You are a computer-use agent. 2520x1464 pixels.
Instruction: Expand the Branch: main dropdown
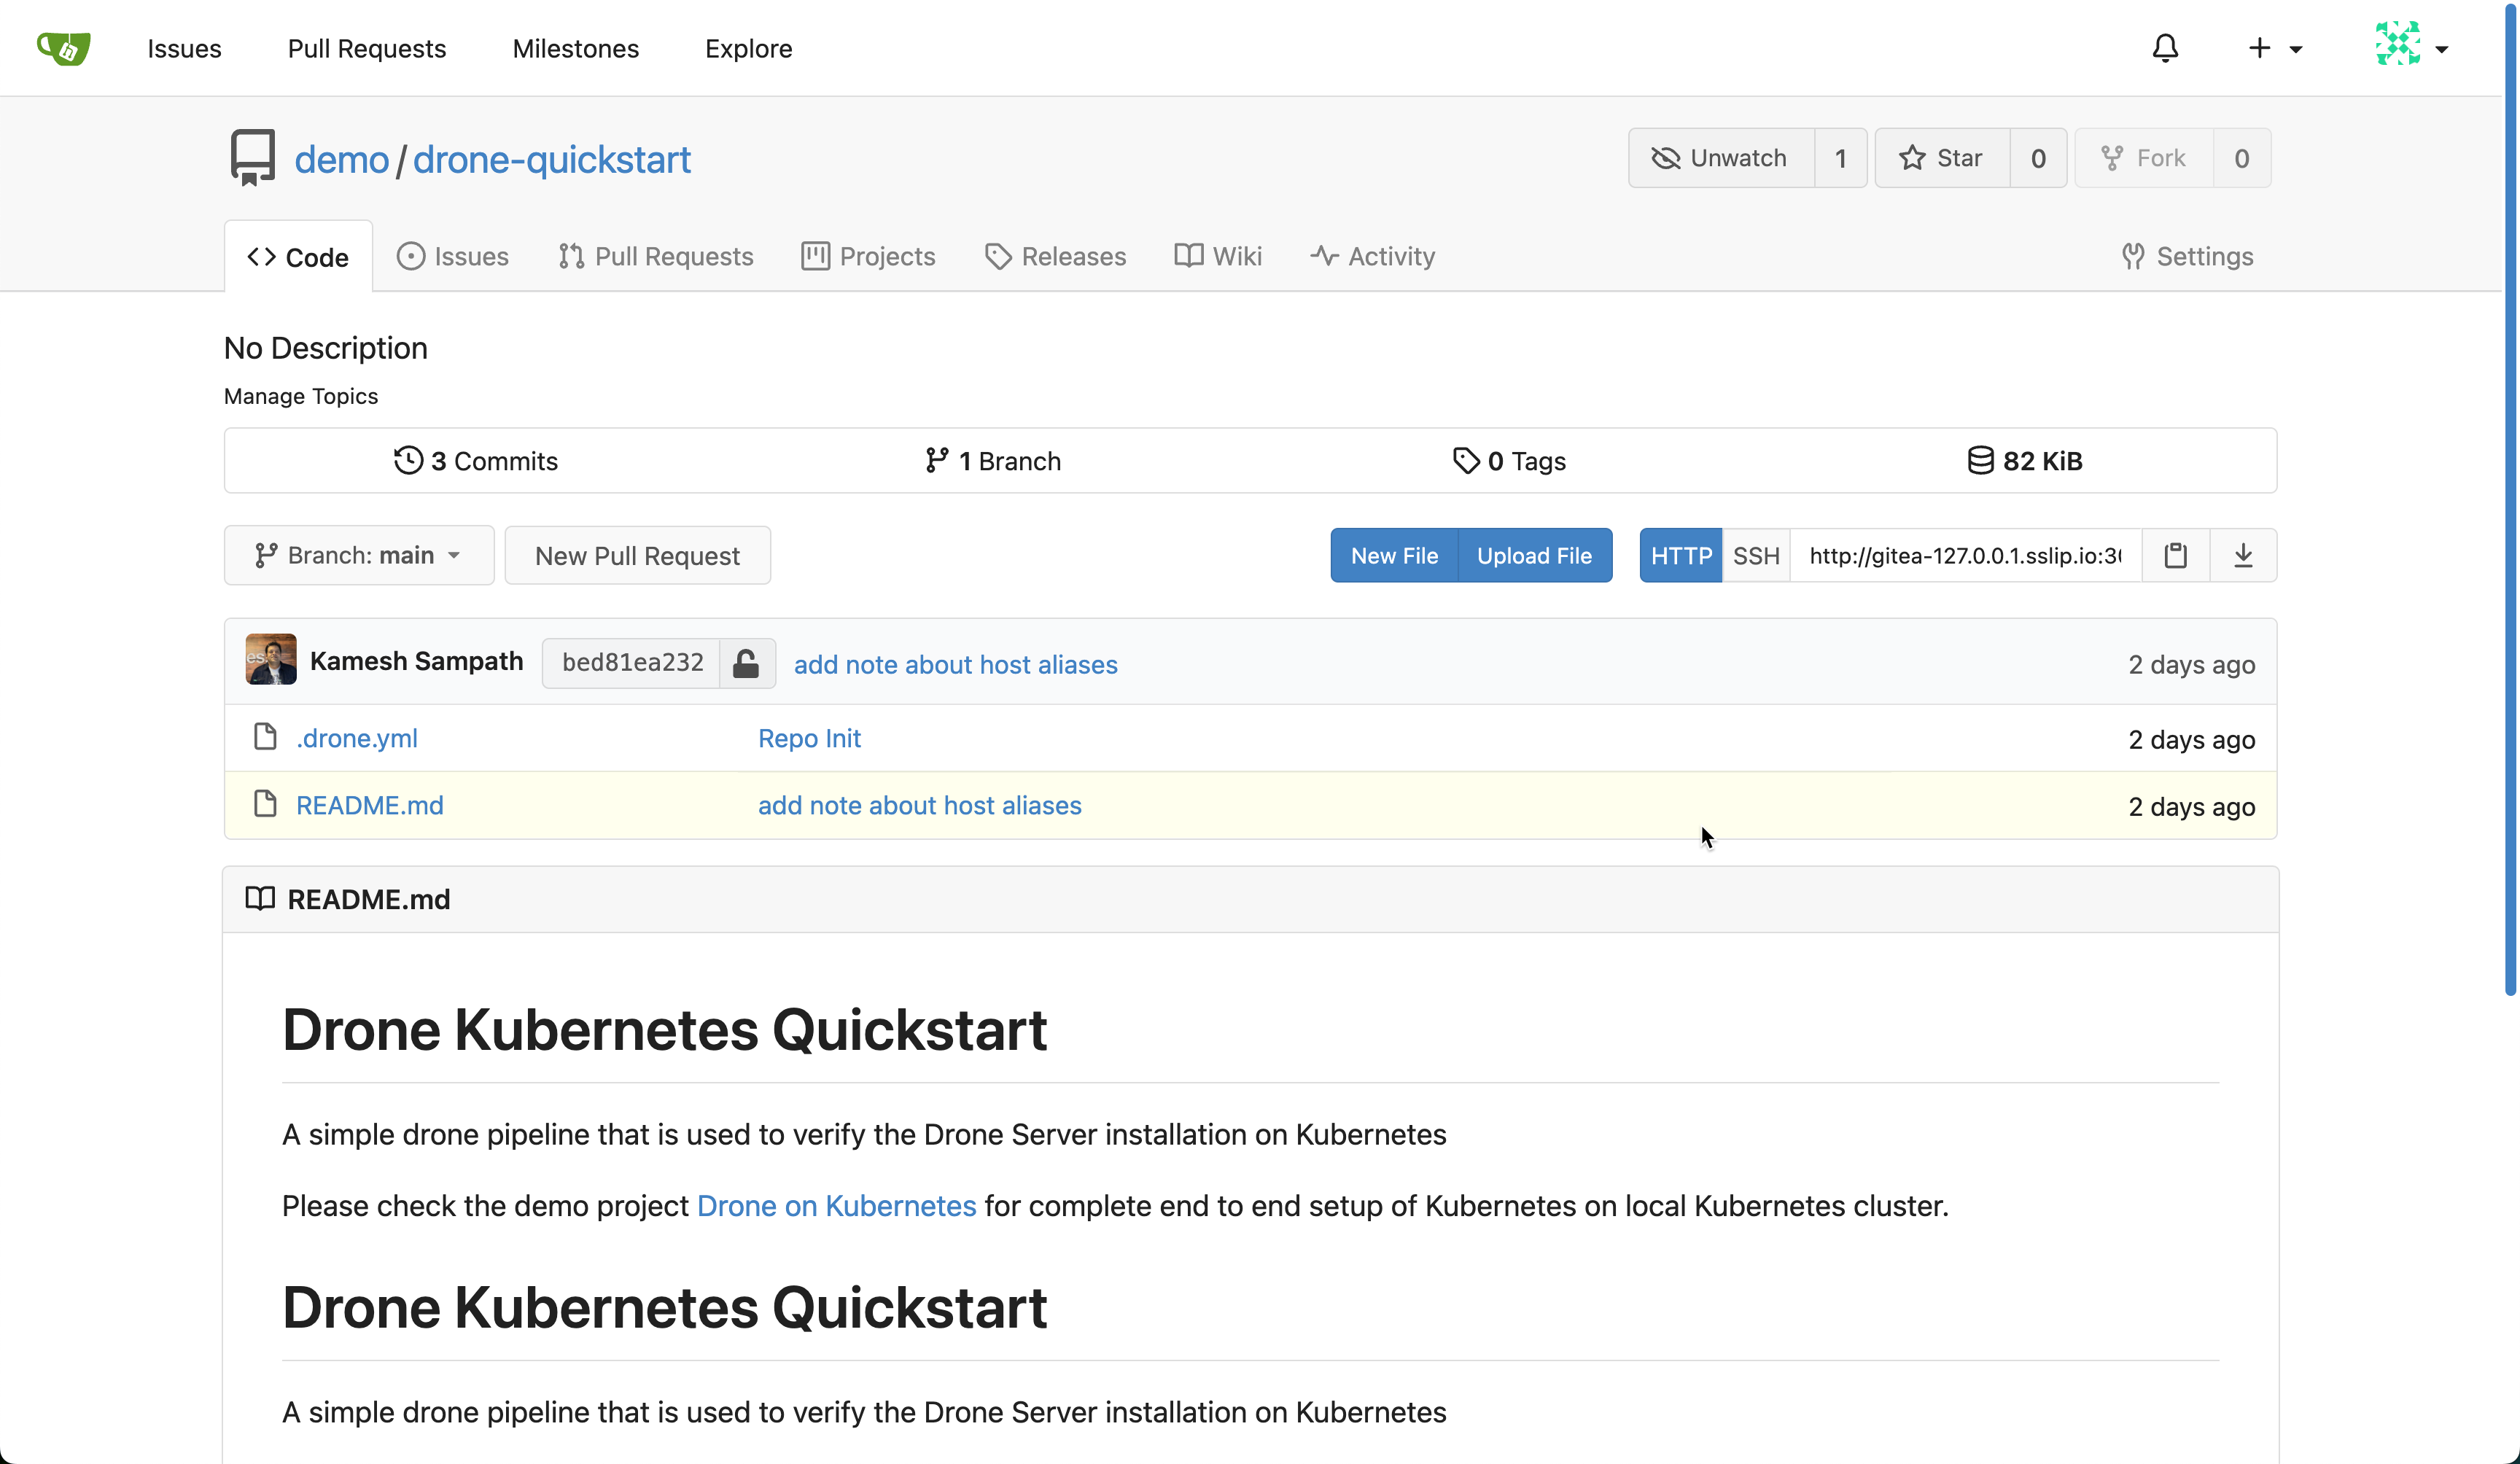pos(359,555)
